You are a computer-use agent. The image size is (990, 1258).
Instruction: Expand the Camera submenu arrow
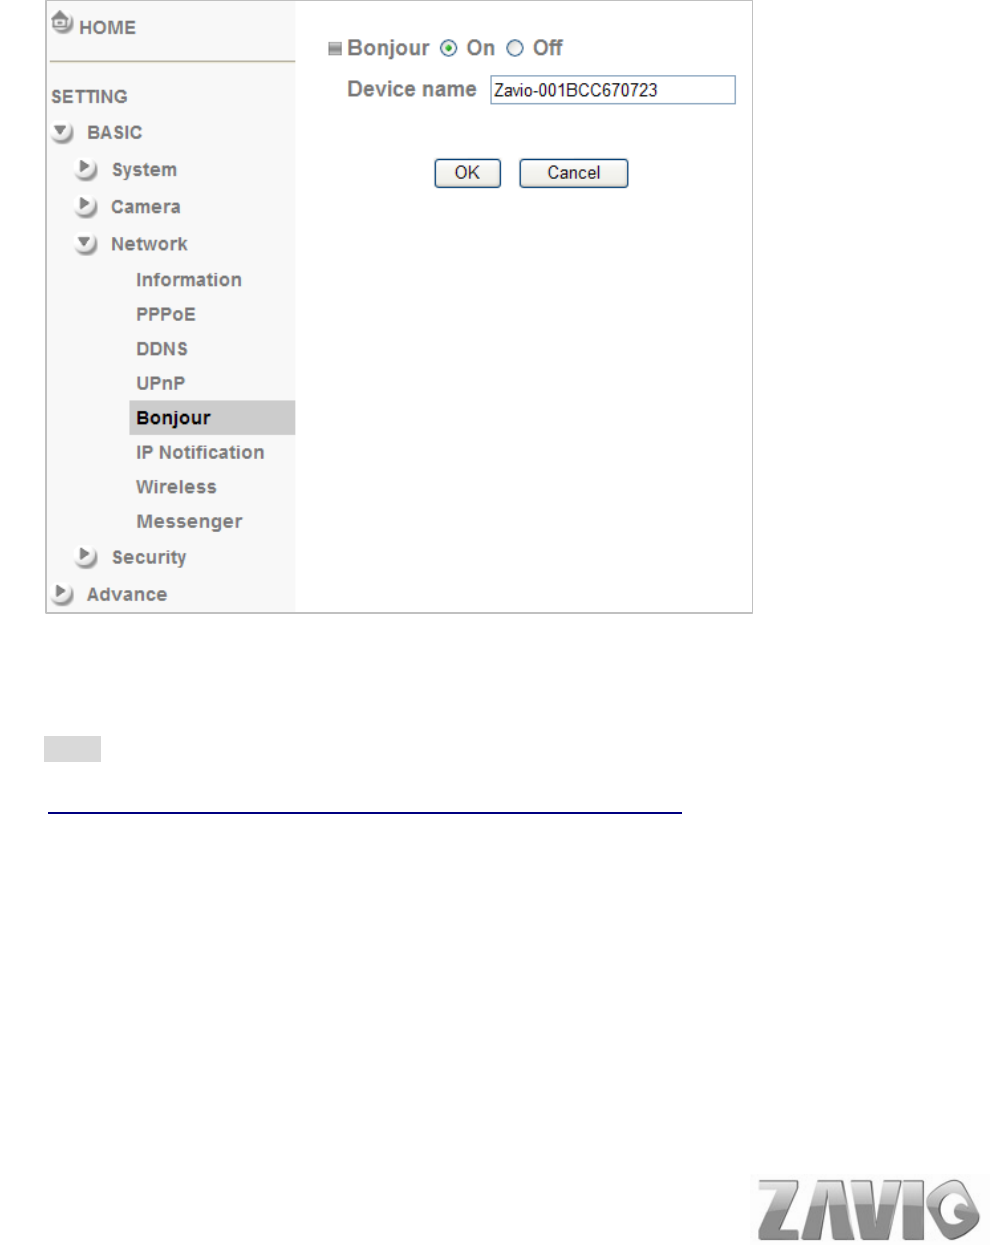(87, 207)
